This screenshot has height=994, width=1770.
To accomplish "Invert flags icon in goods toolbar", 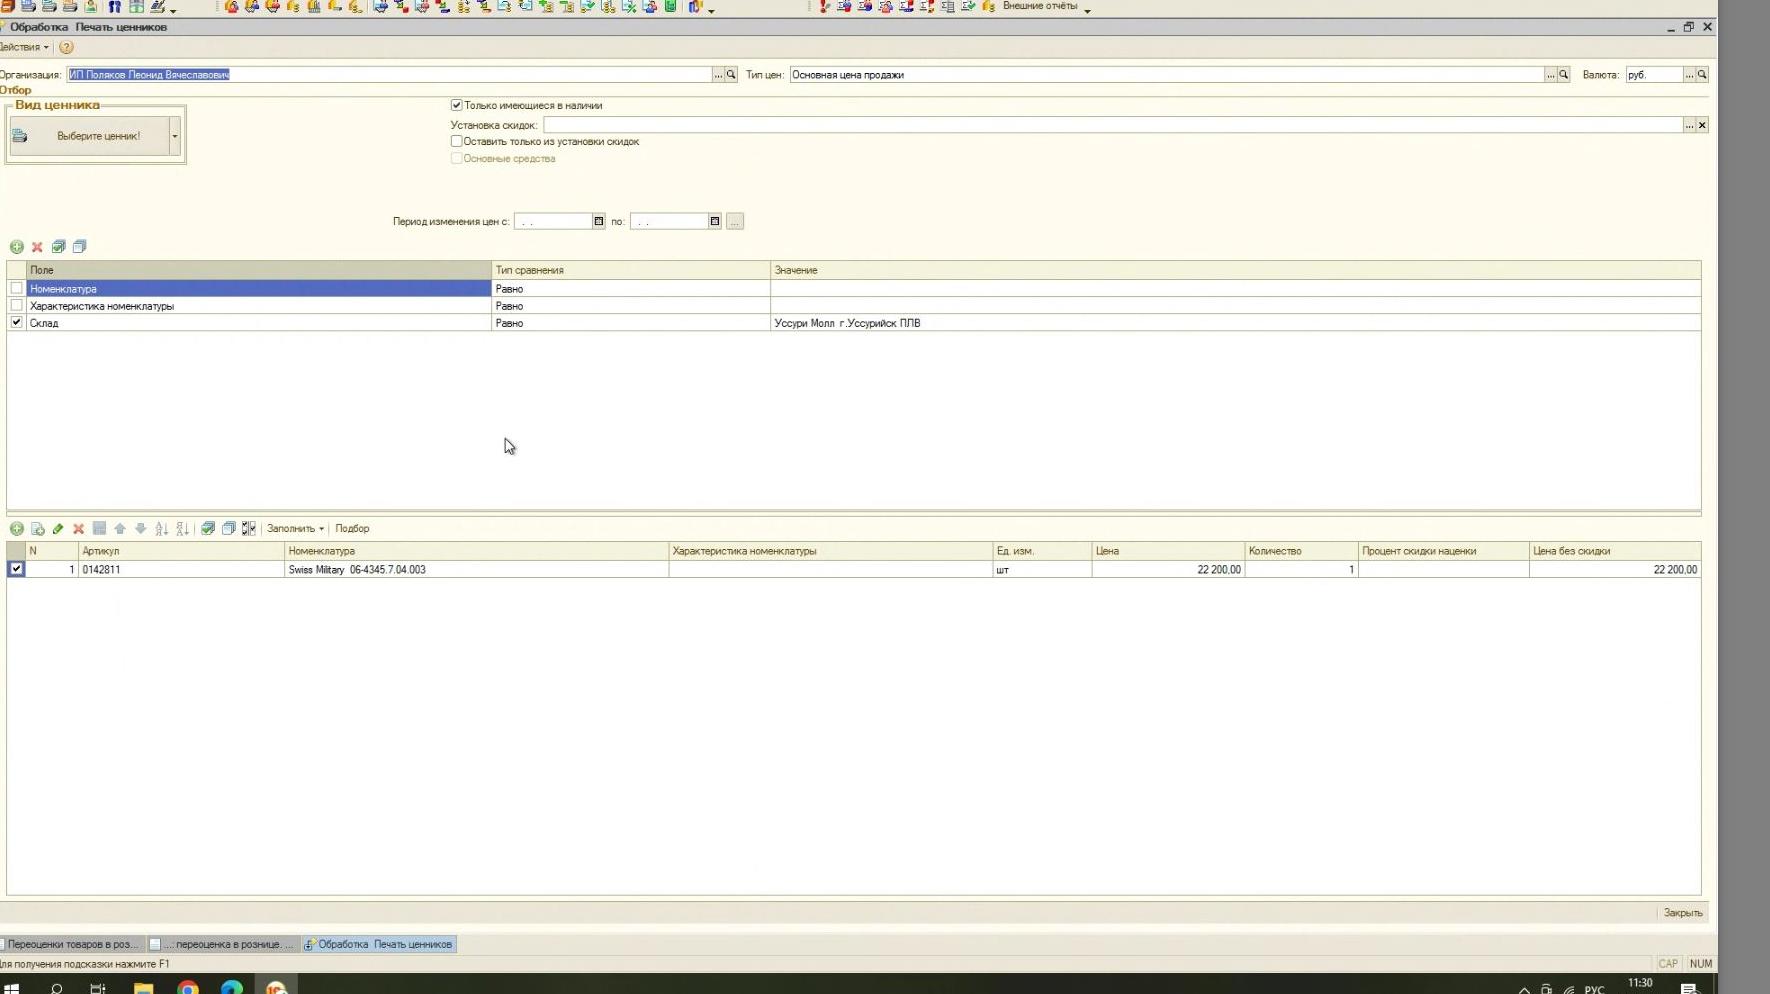I will 249,529.
